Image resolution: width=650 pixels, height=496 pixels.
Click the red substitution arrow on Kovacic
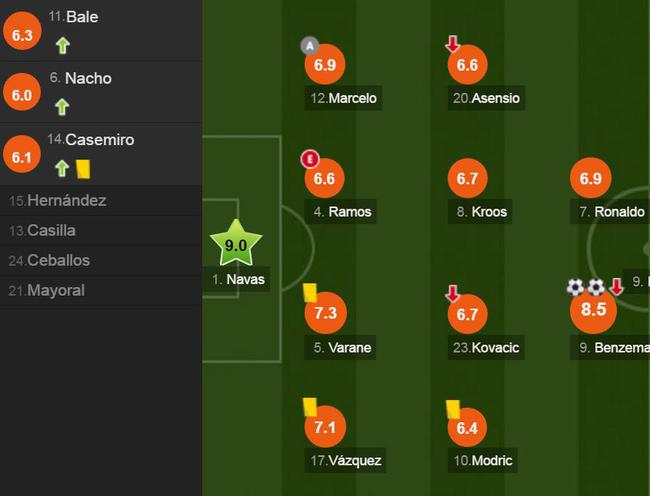[x=452, y=293]
